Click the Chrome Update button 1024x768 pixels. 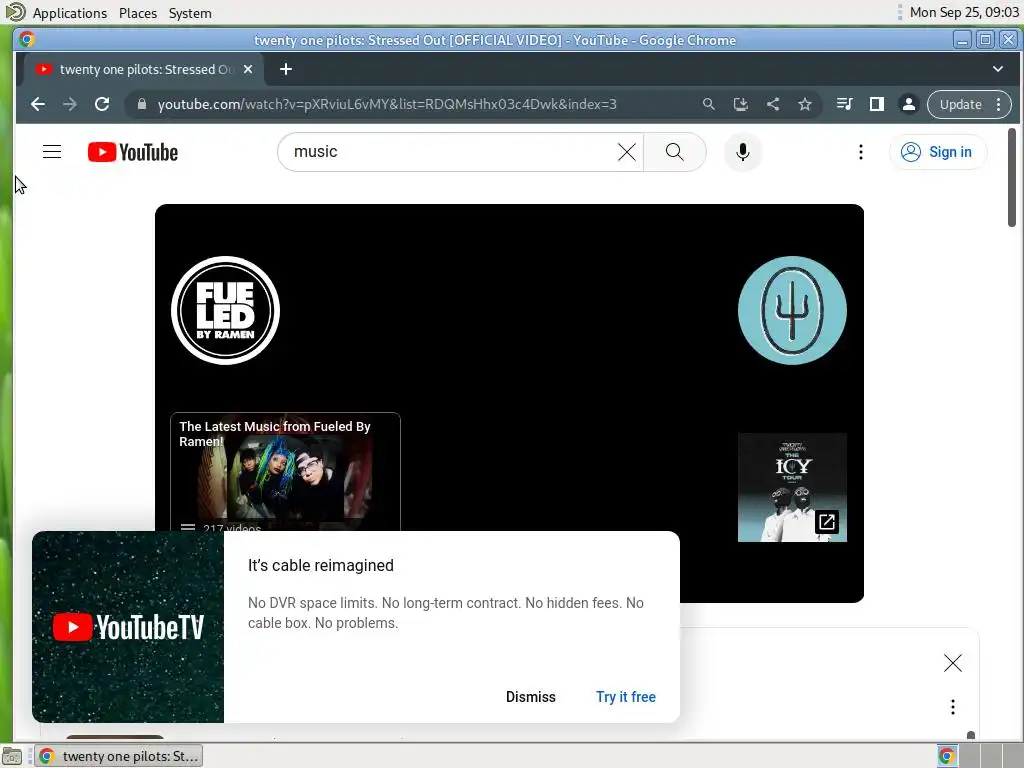coord(961,104)
